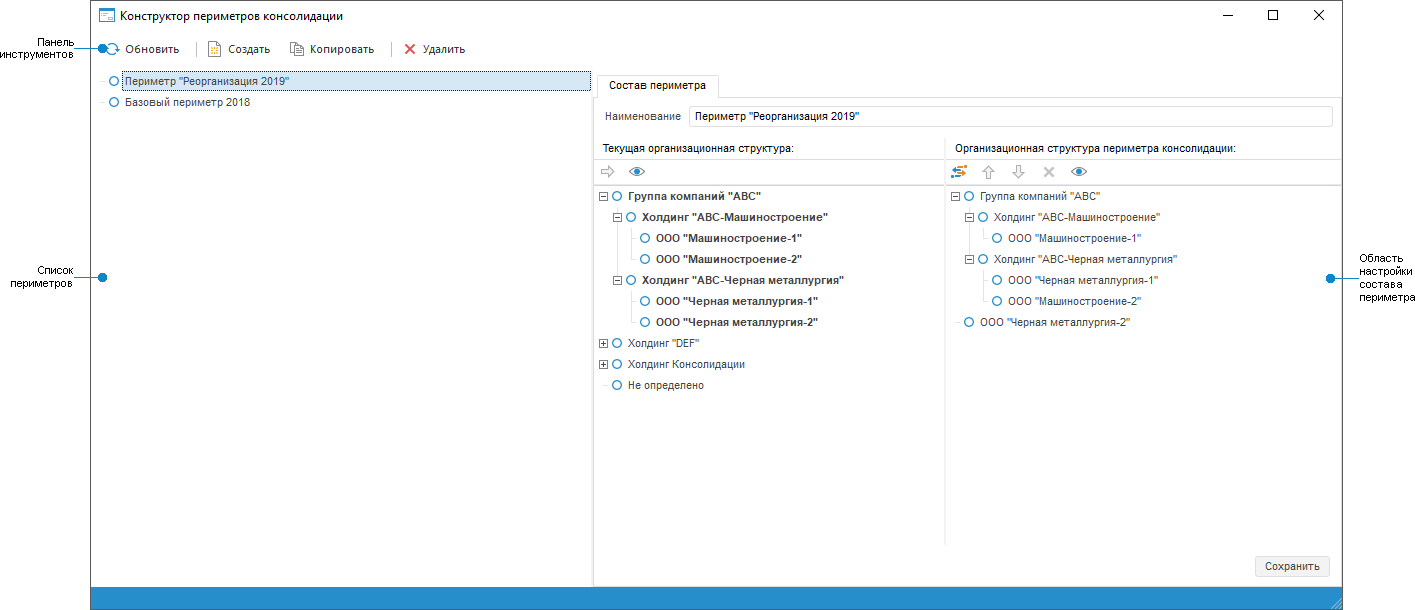
Task: Collapse bold Холдинг "ABC-Черная металлургия" node
Action: [x=617, y=281]
